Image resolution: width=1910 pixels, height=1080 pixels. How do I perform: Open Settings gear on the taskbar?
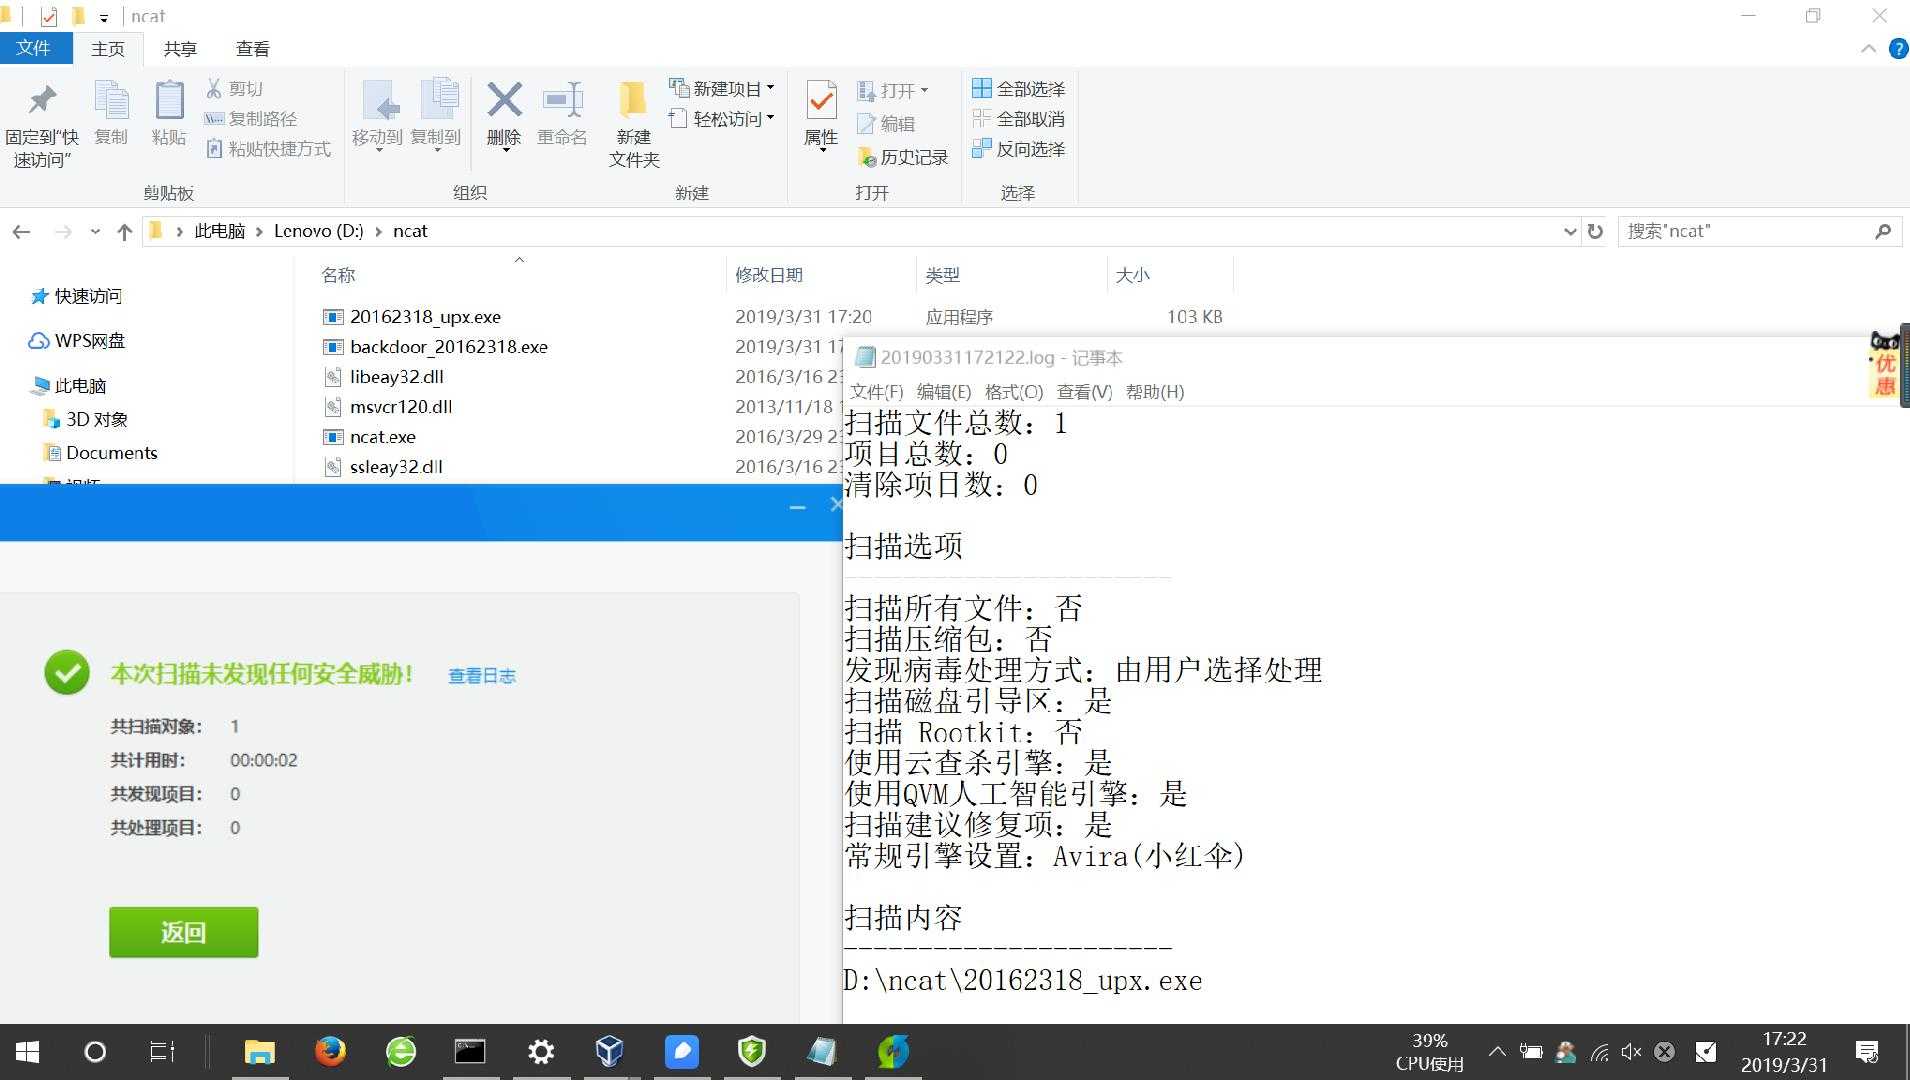pos(541,1052)
